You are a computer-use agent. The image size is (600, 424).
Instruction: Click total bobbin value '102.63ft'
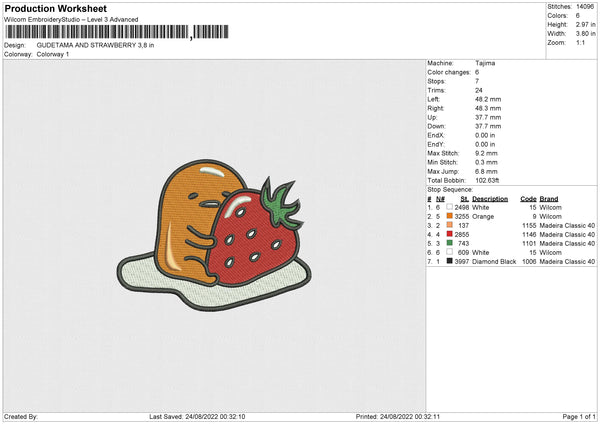point(487,180)
